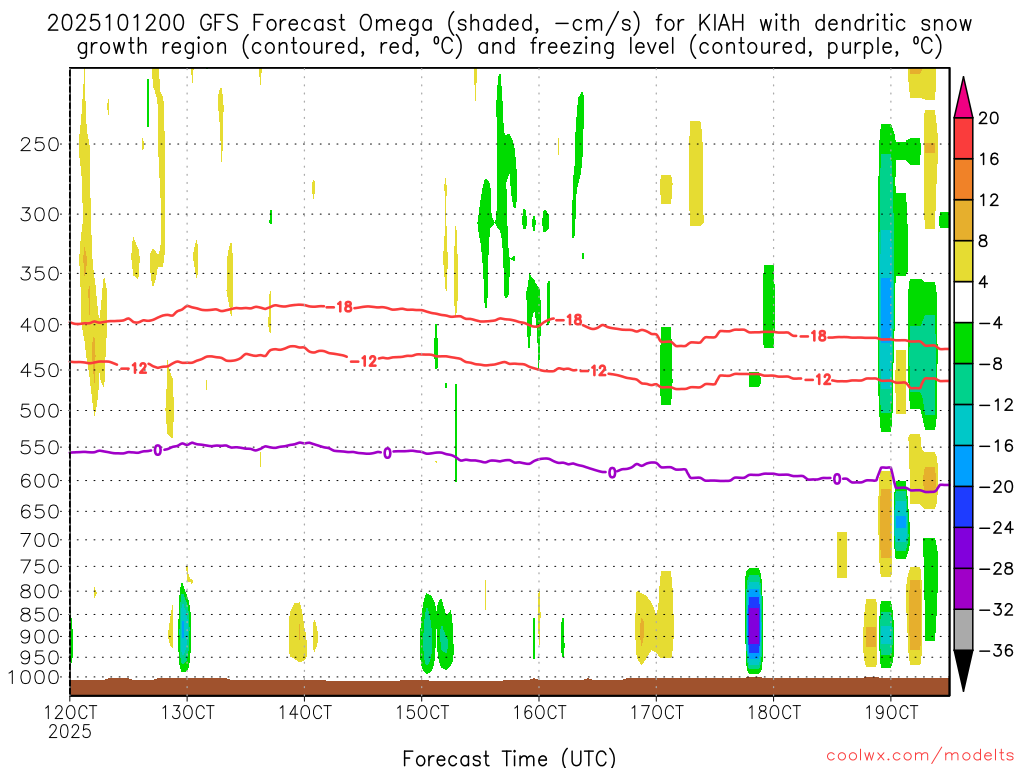Click the 650 pressure level label
1024x768 pixels.
(40, 511)
